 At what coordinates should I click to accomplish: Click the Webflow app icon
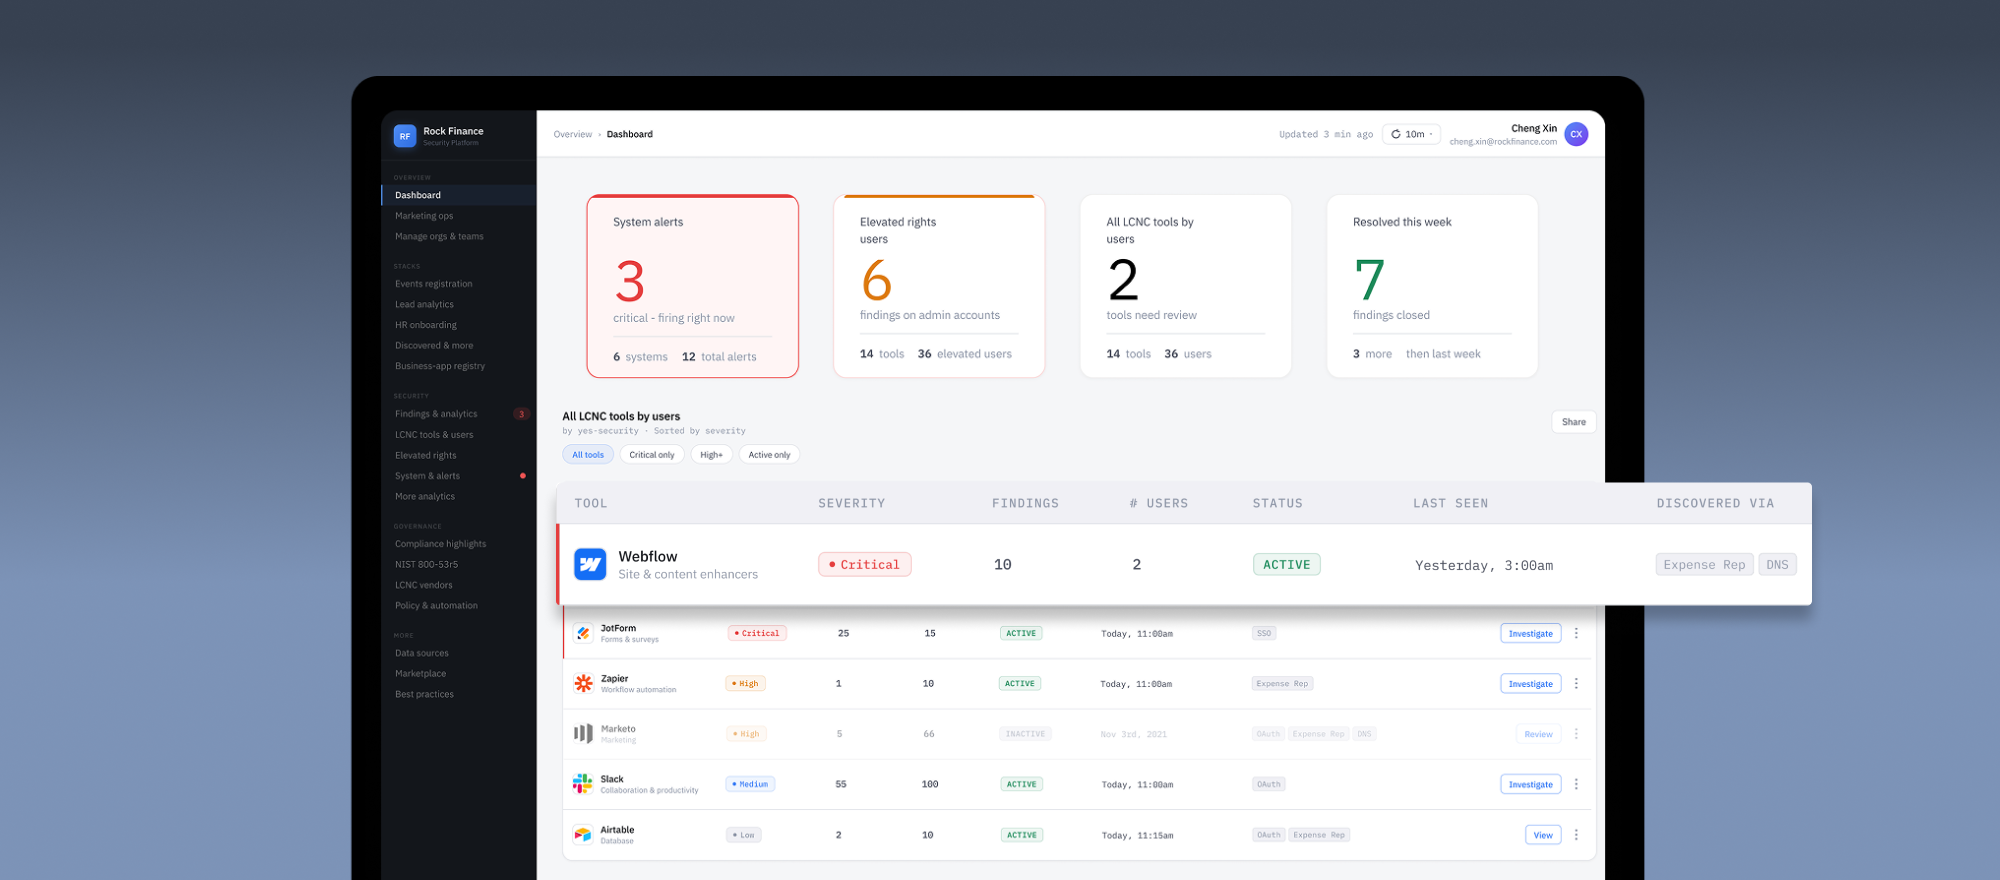(x=590, y=564)
